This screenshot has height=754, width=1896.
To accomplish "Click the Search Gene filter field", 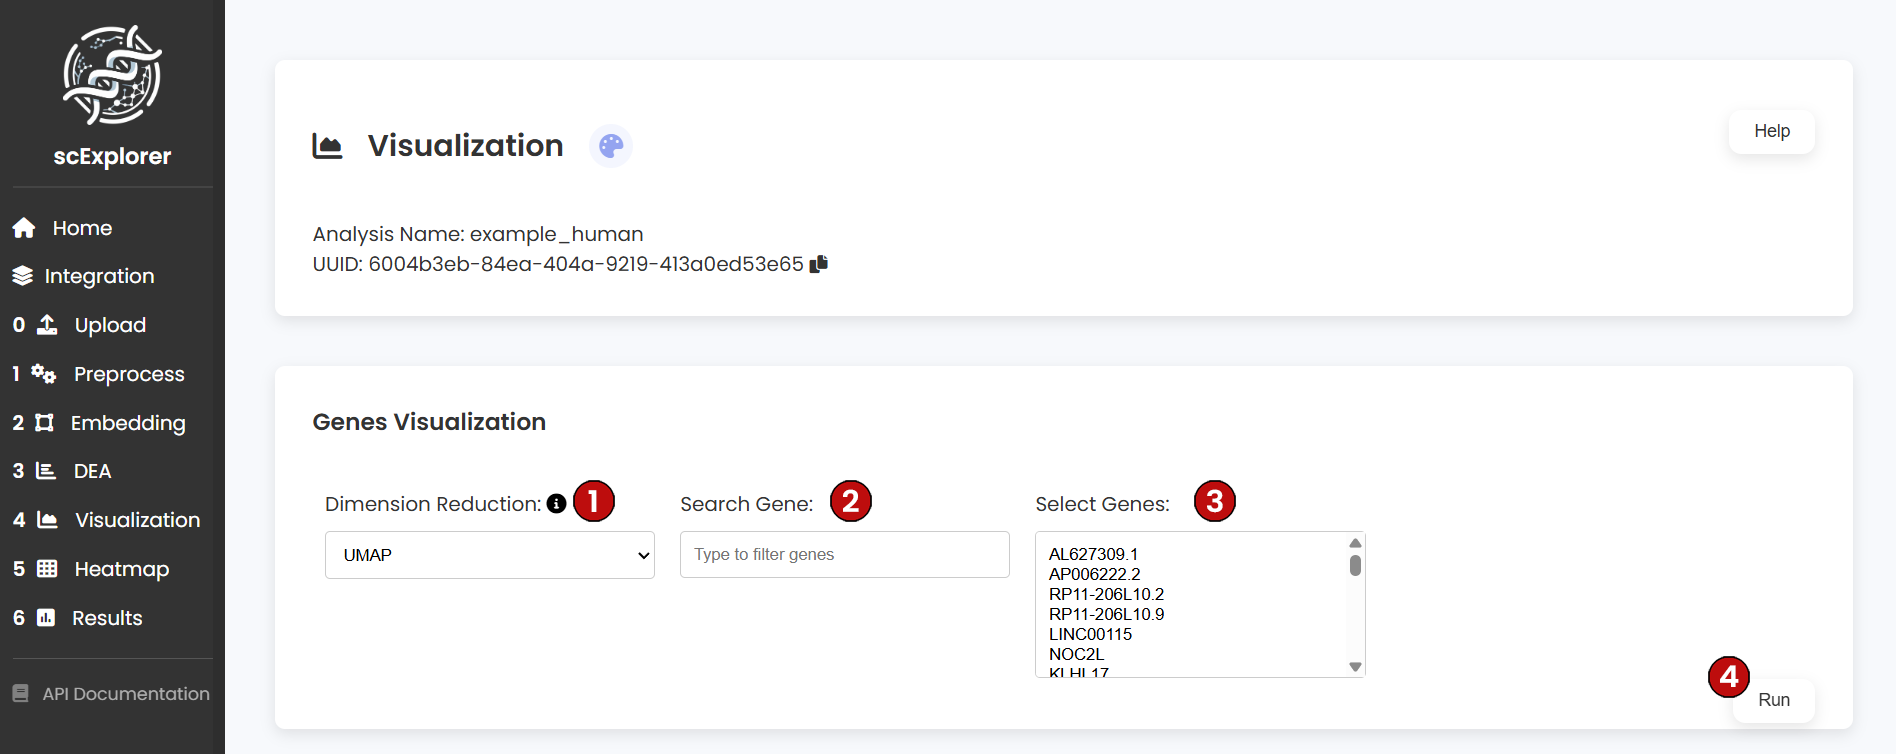I will point(844,555).
